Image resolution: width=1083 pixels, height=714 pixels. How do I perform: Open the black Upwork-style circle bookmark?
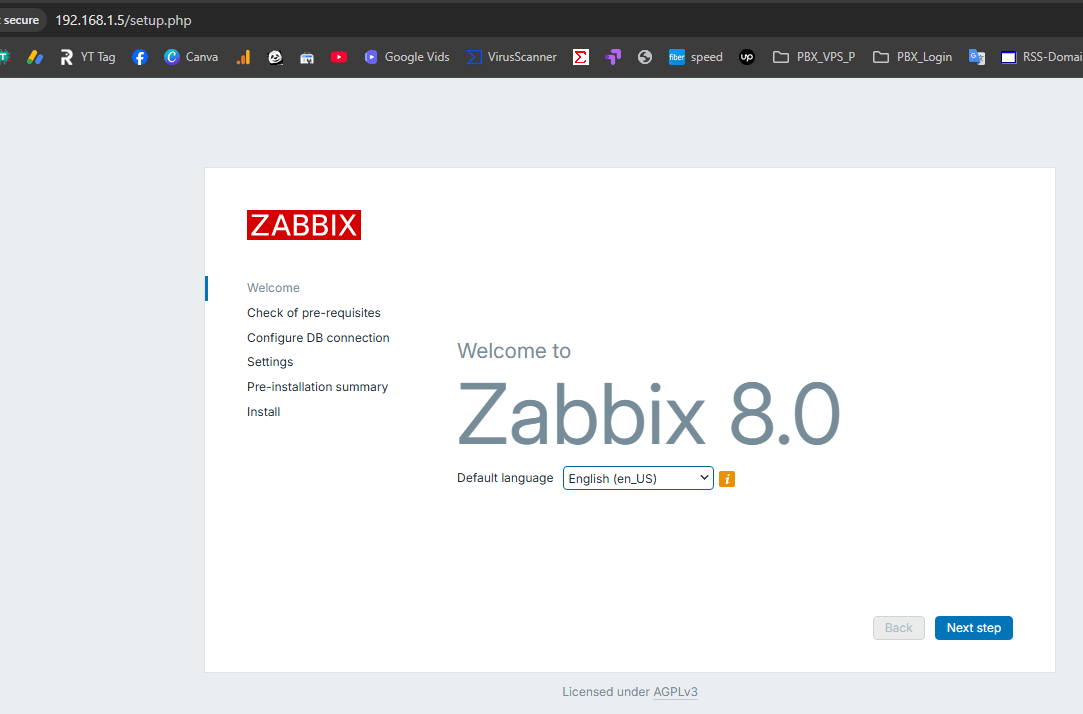point(747,57)
